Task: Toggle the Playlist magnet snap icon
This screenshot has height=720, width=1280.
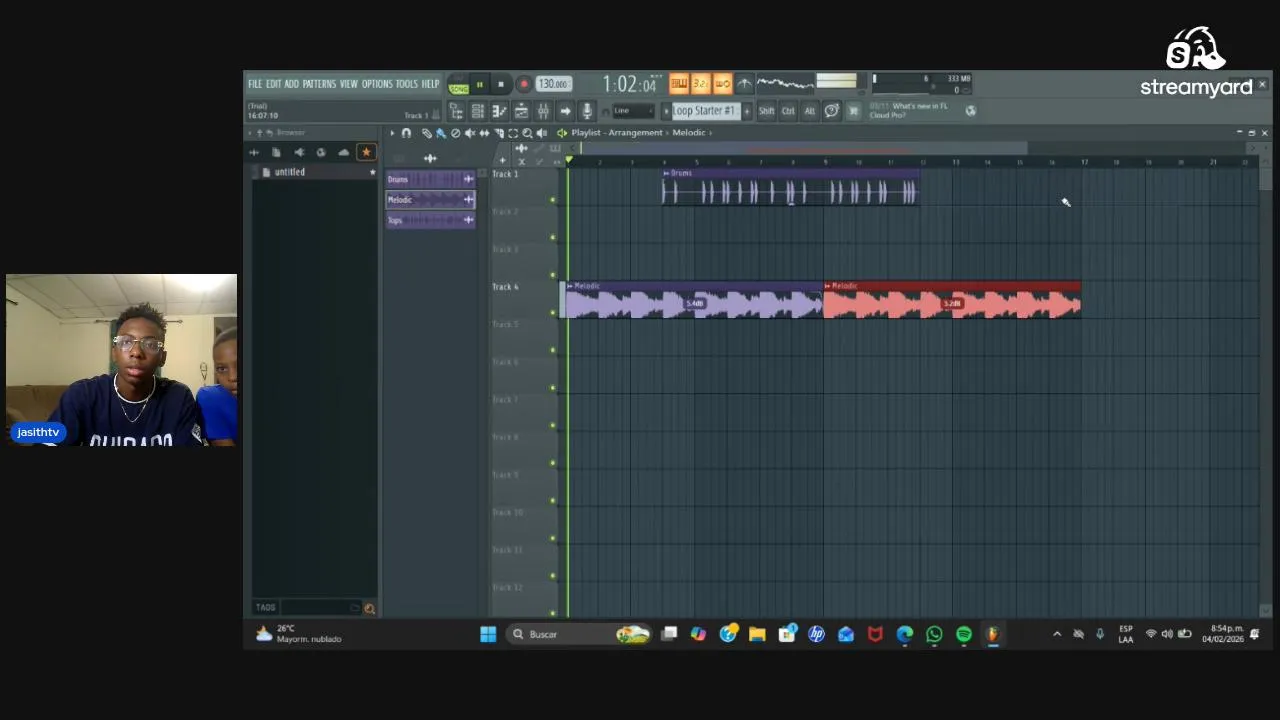Action: tap(407, 133)
